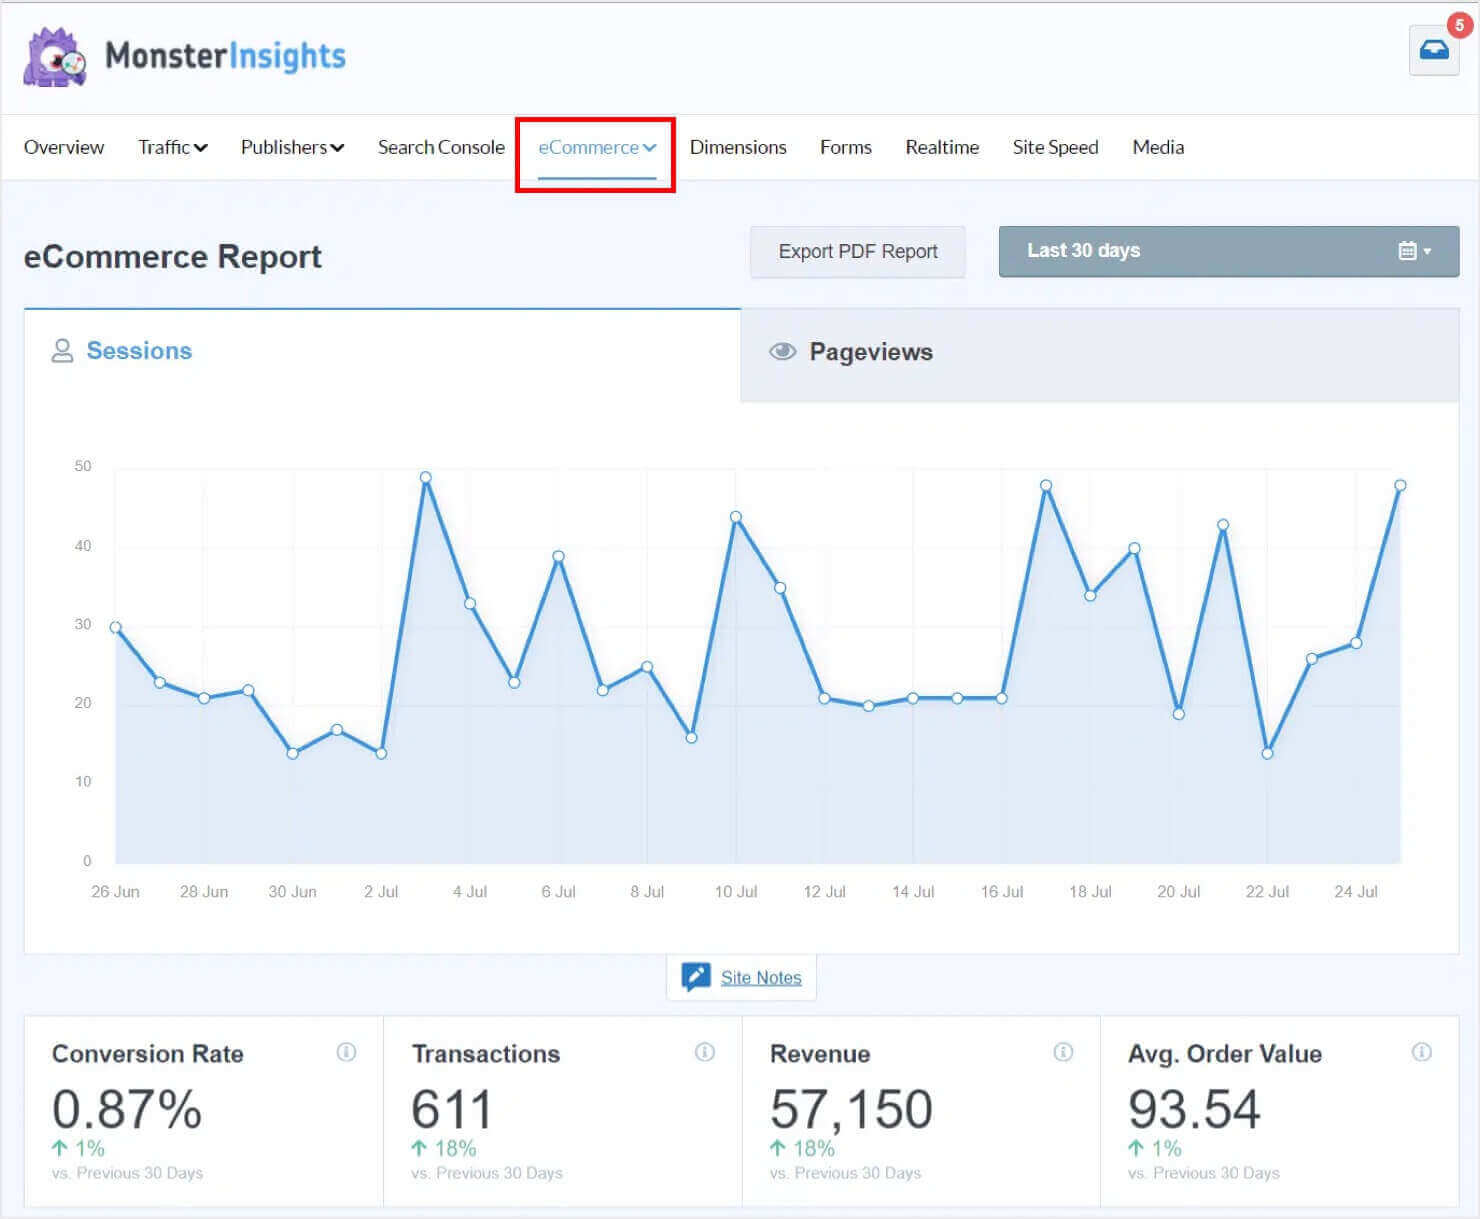The width and height of the screenshot is (1480, 1219).
Task: Open the Conversion Rate info tooltip
Action: (347, 1052)
